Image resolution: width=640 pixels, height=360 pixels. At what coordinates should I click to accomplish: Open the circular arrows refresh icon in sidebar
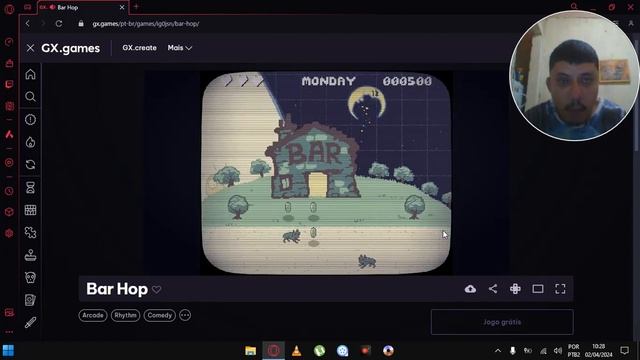click(30, 164)
